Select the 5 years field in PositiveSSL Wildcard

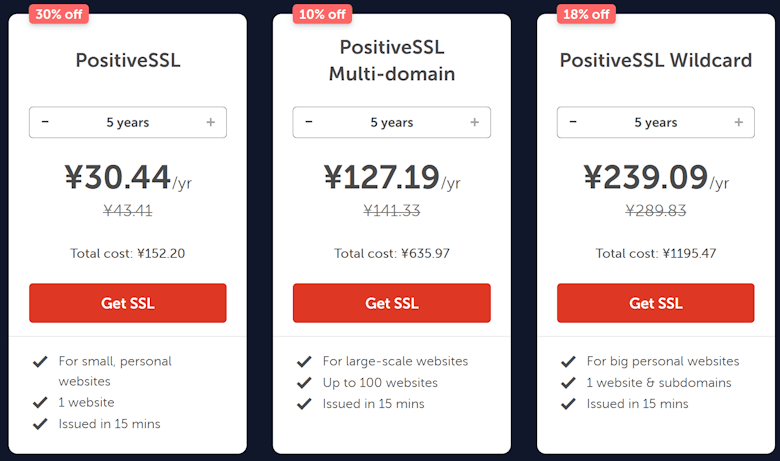pos(656,122)
